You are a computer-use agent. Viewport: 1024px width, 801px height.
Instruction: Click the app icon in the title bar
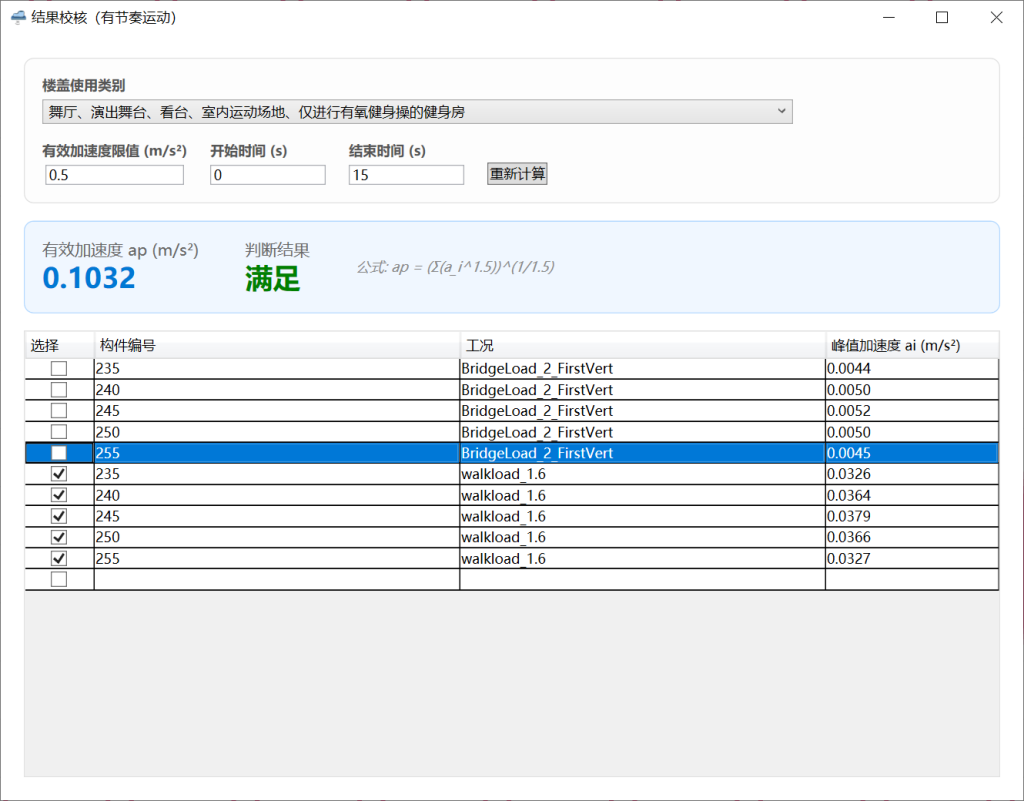pos(18,17)
